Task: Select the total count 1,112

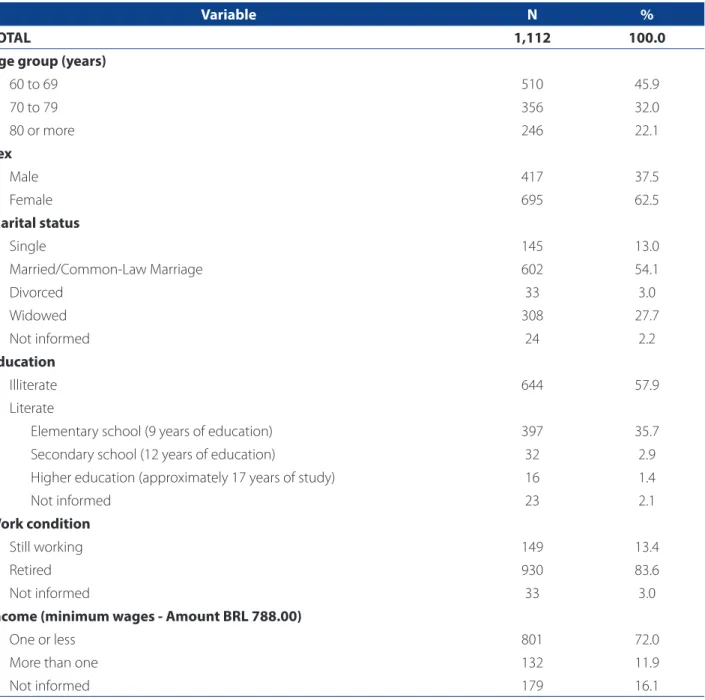Action: [x=532, y=38]
